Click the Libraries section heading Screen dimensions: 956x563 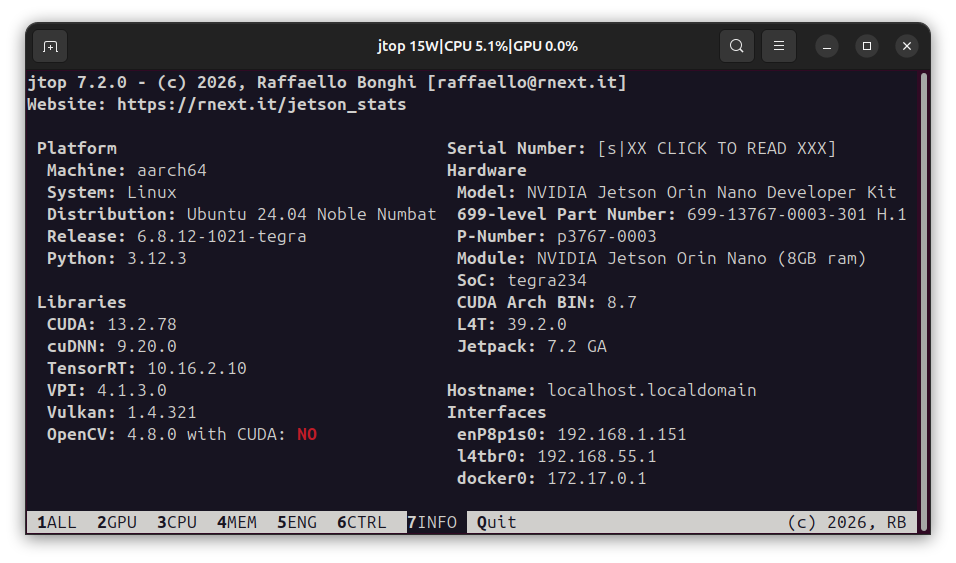pos(82,303)
